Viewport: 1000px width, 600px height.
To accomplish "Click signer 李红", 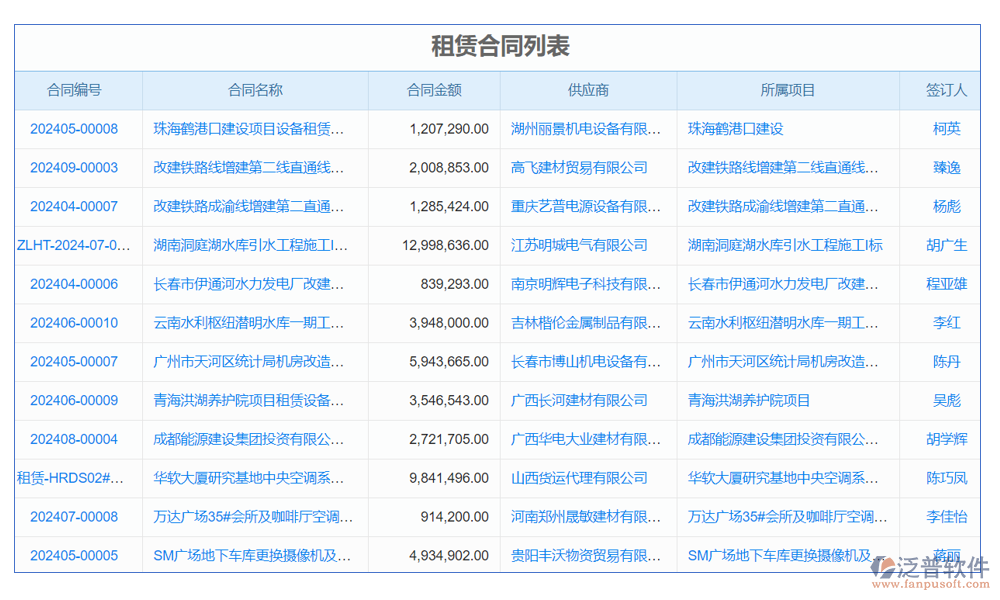I will 946,323.
